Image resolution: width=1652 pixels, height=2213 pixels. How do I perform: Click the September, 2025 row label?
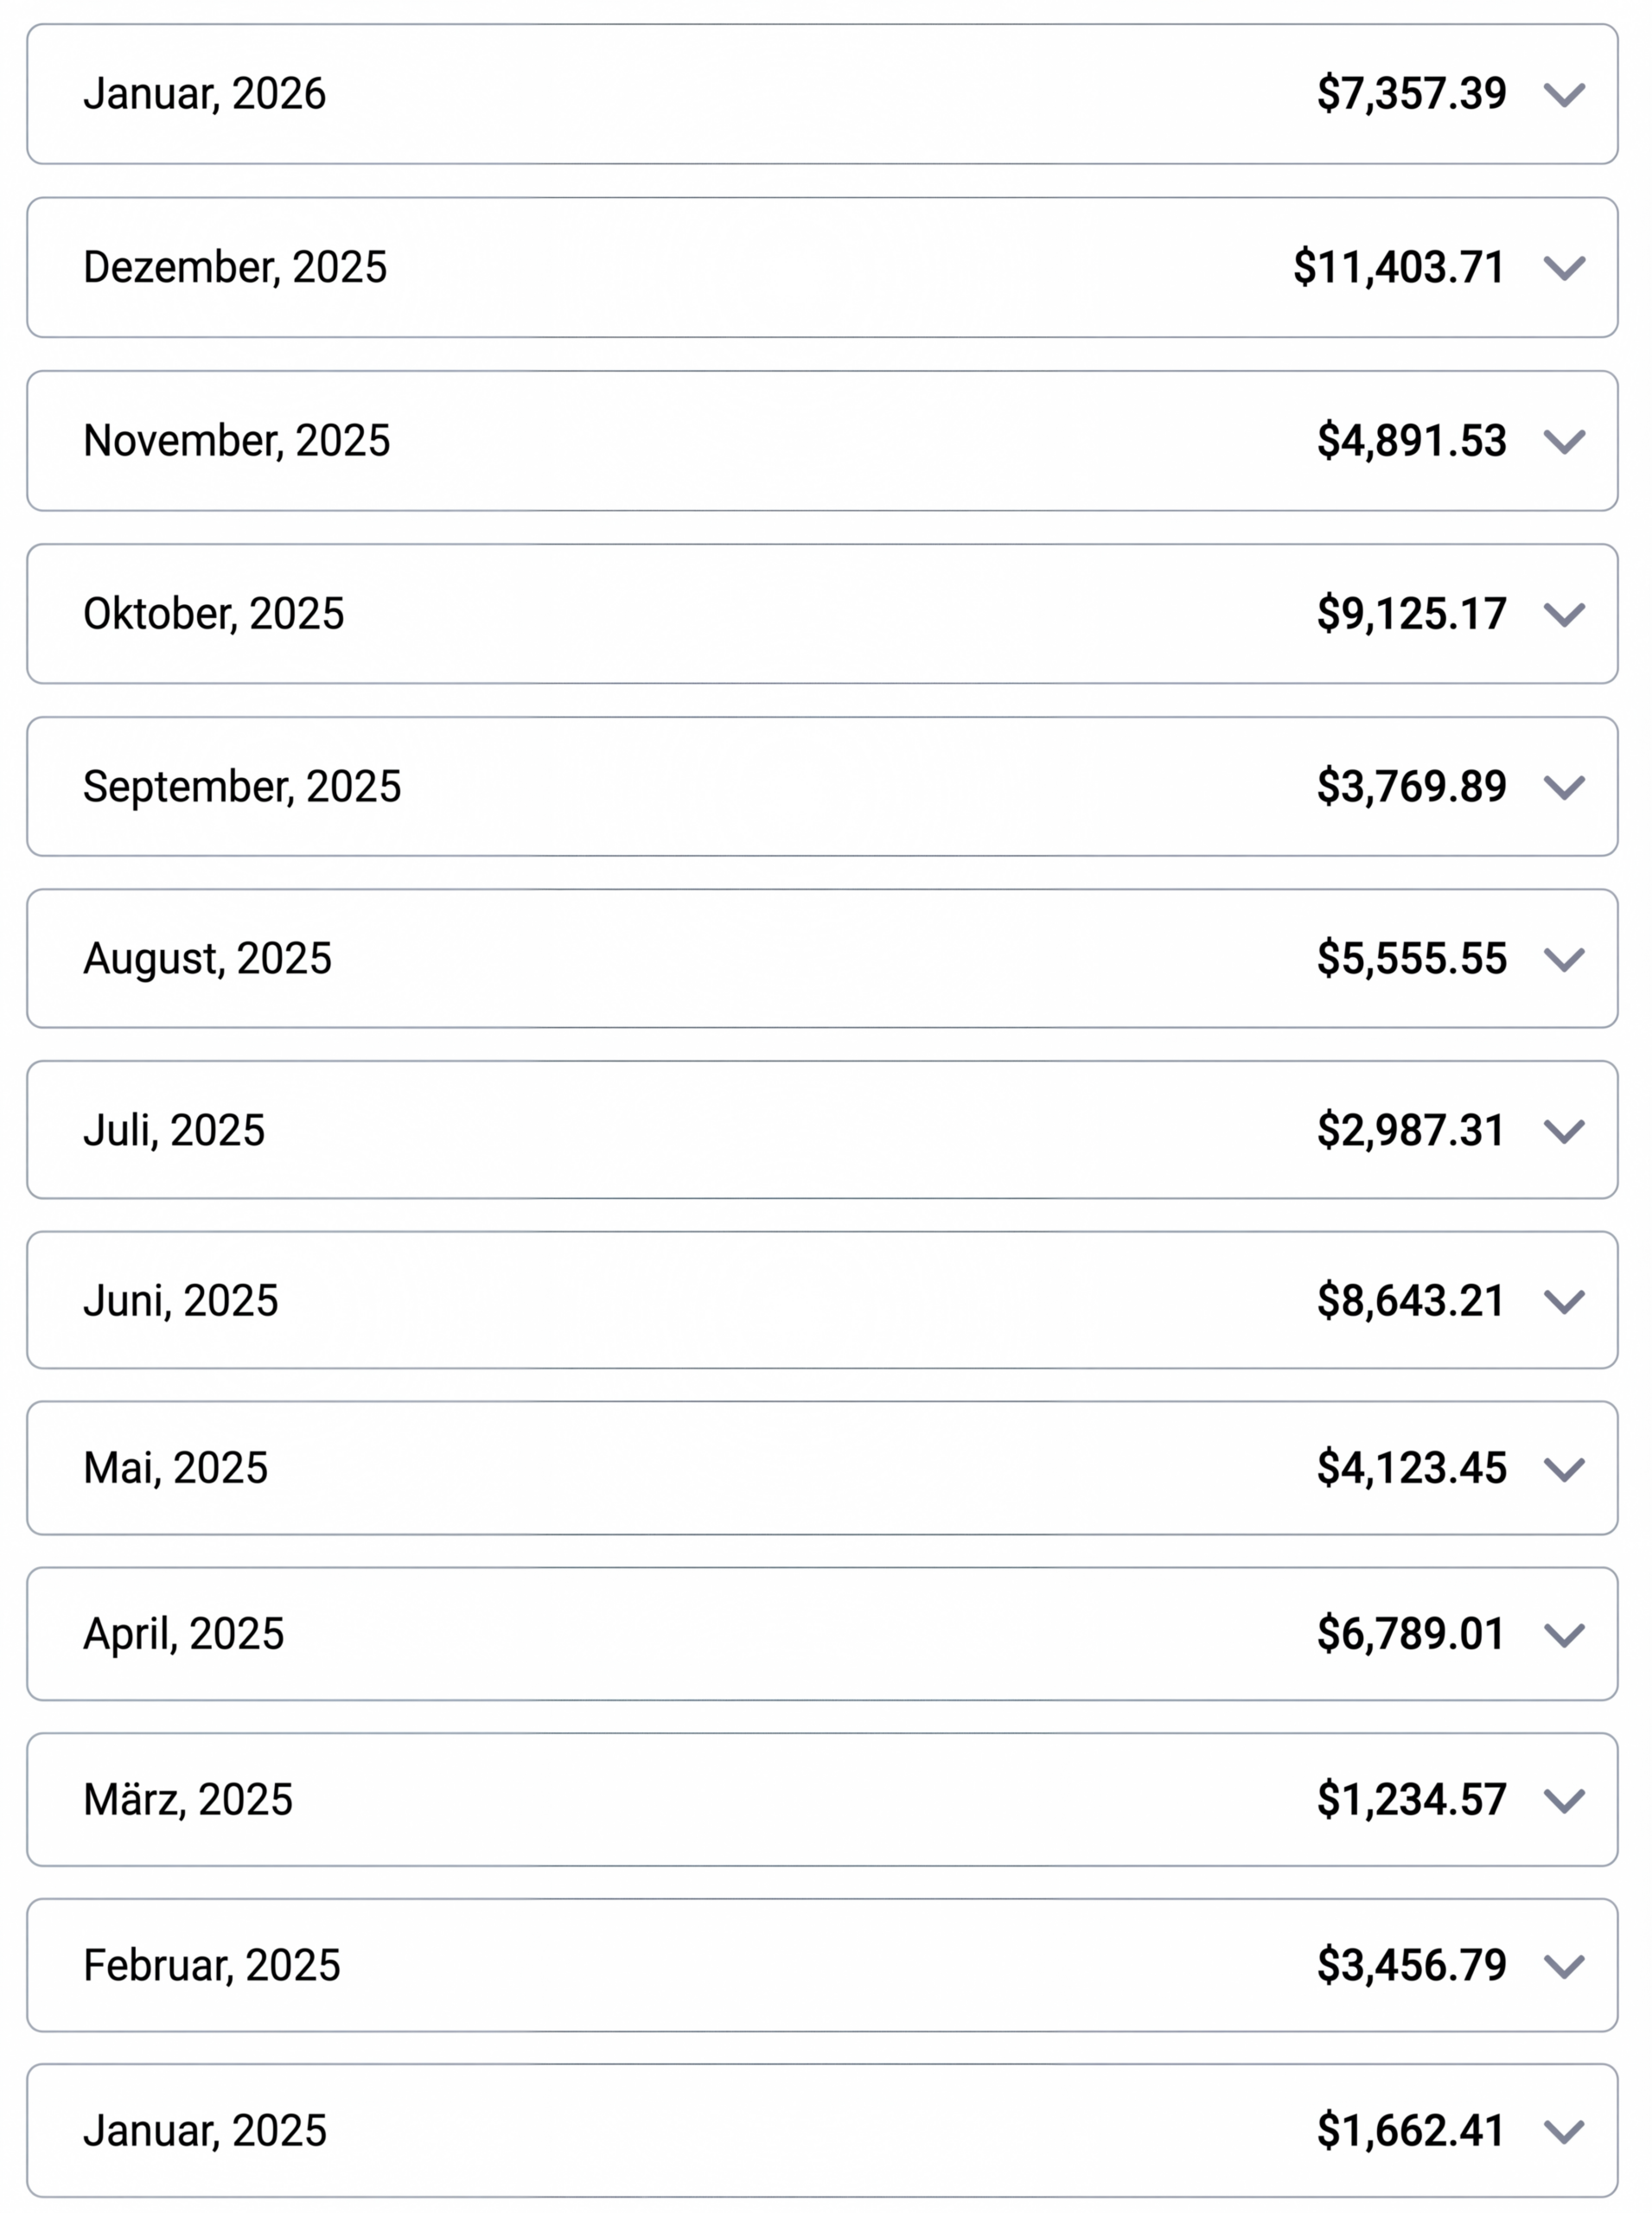click(x=242, y=786)
